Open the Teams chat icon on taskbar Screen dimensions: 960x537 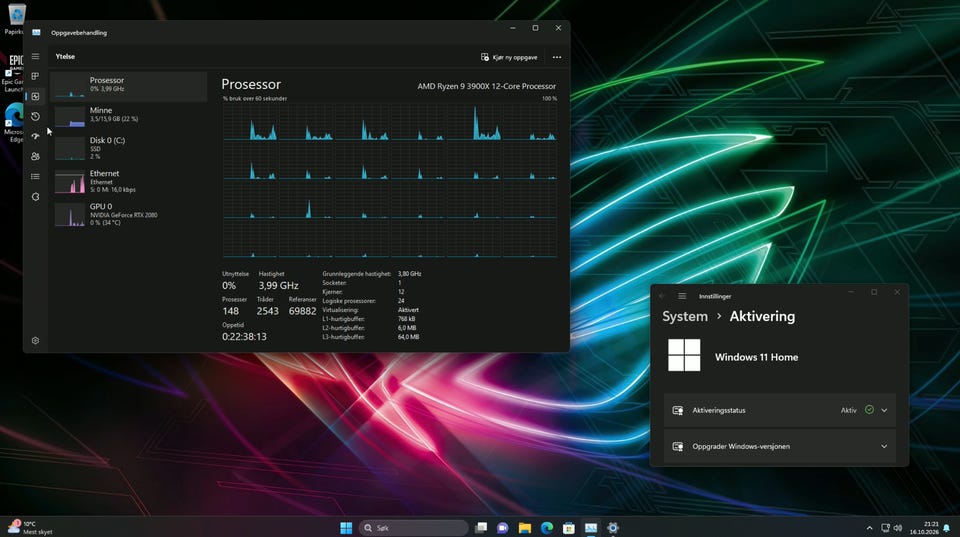tap(503, 528)
